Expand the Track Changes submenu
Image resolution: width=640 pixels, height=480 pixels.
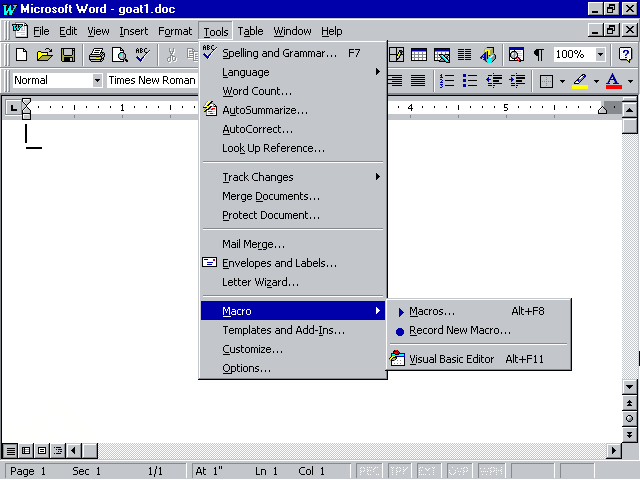[293, 177]
